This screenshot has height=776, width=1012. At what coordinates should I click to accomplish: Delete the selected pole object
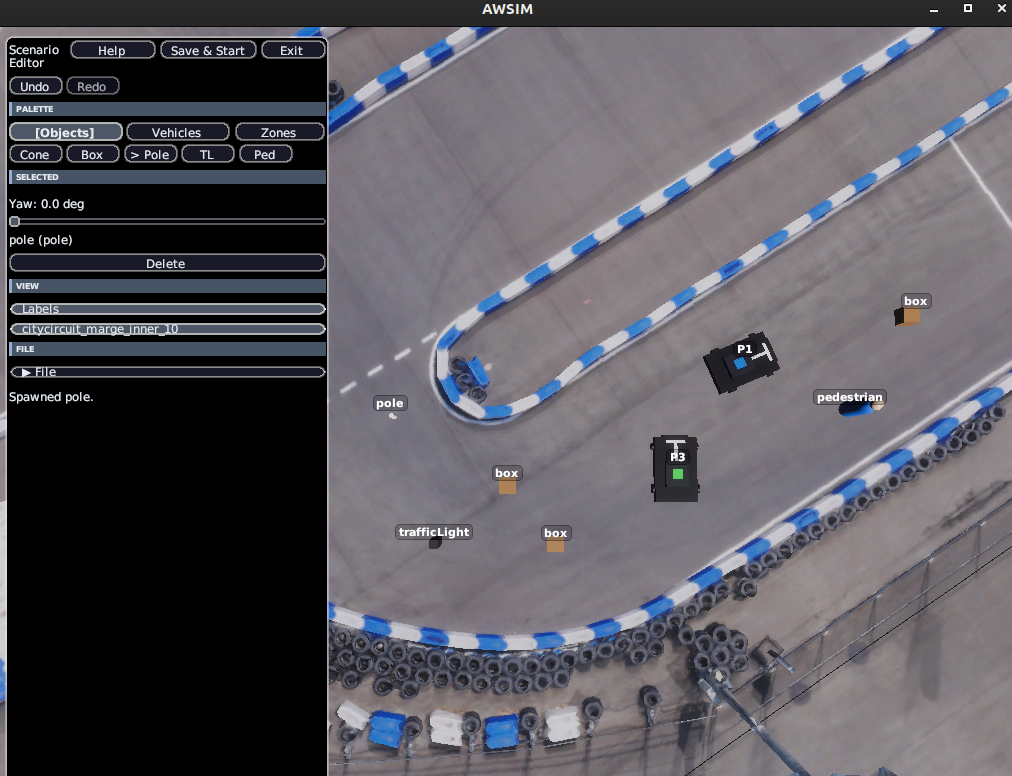pos(167,263)
